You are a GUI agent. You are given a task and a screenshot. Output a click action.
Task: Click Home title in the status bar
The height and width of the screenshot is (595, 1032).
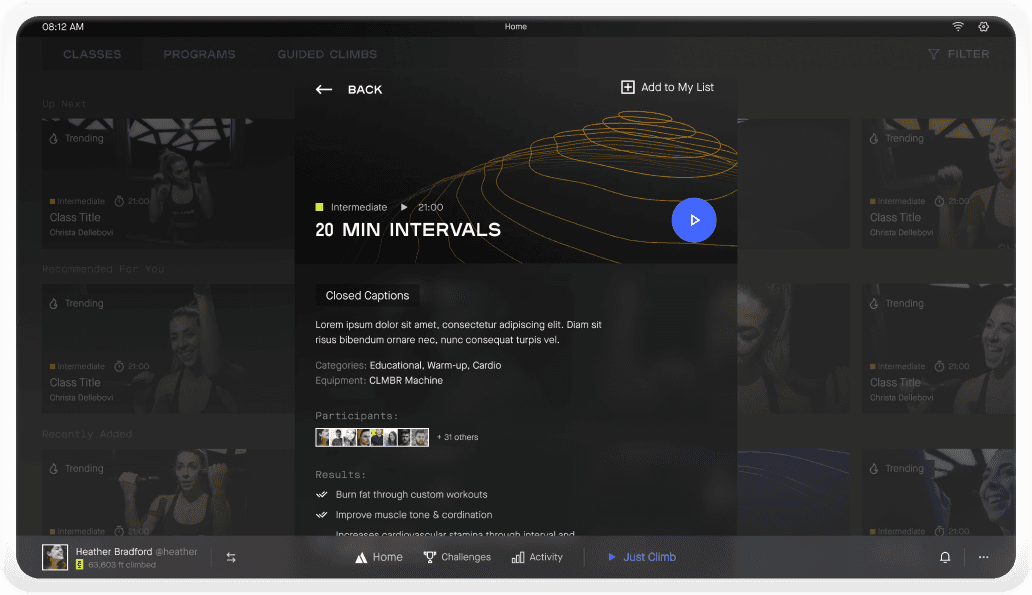(516, 26)
